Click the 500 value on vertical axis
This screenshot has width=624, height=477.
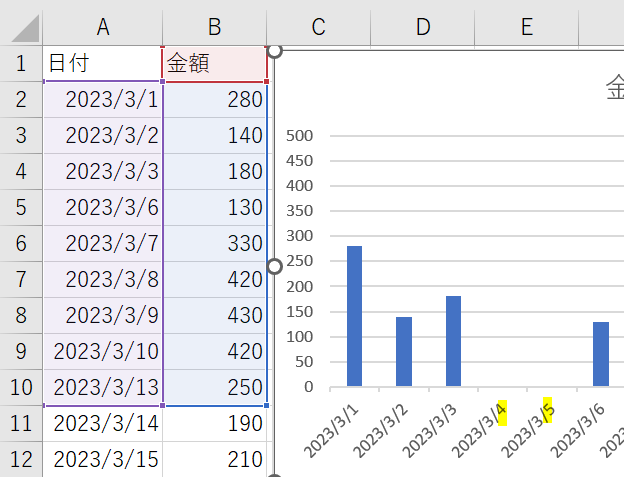(x=299, y=136)
